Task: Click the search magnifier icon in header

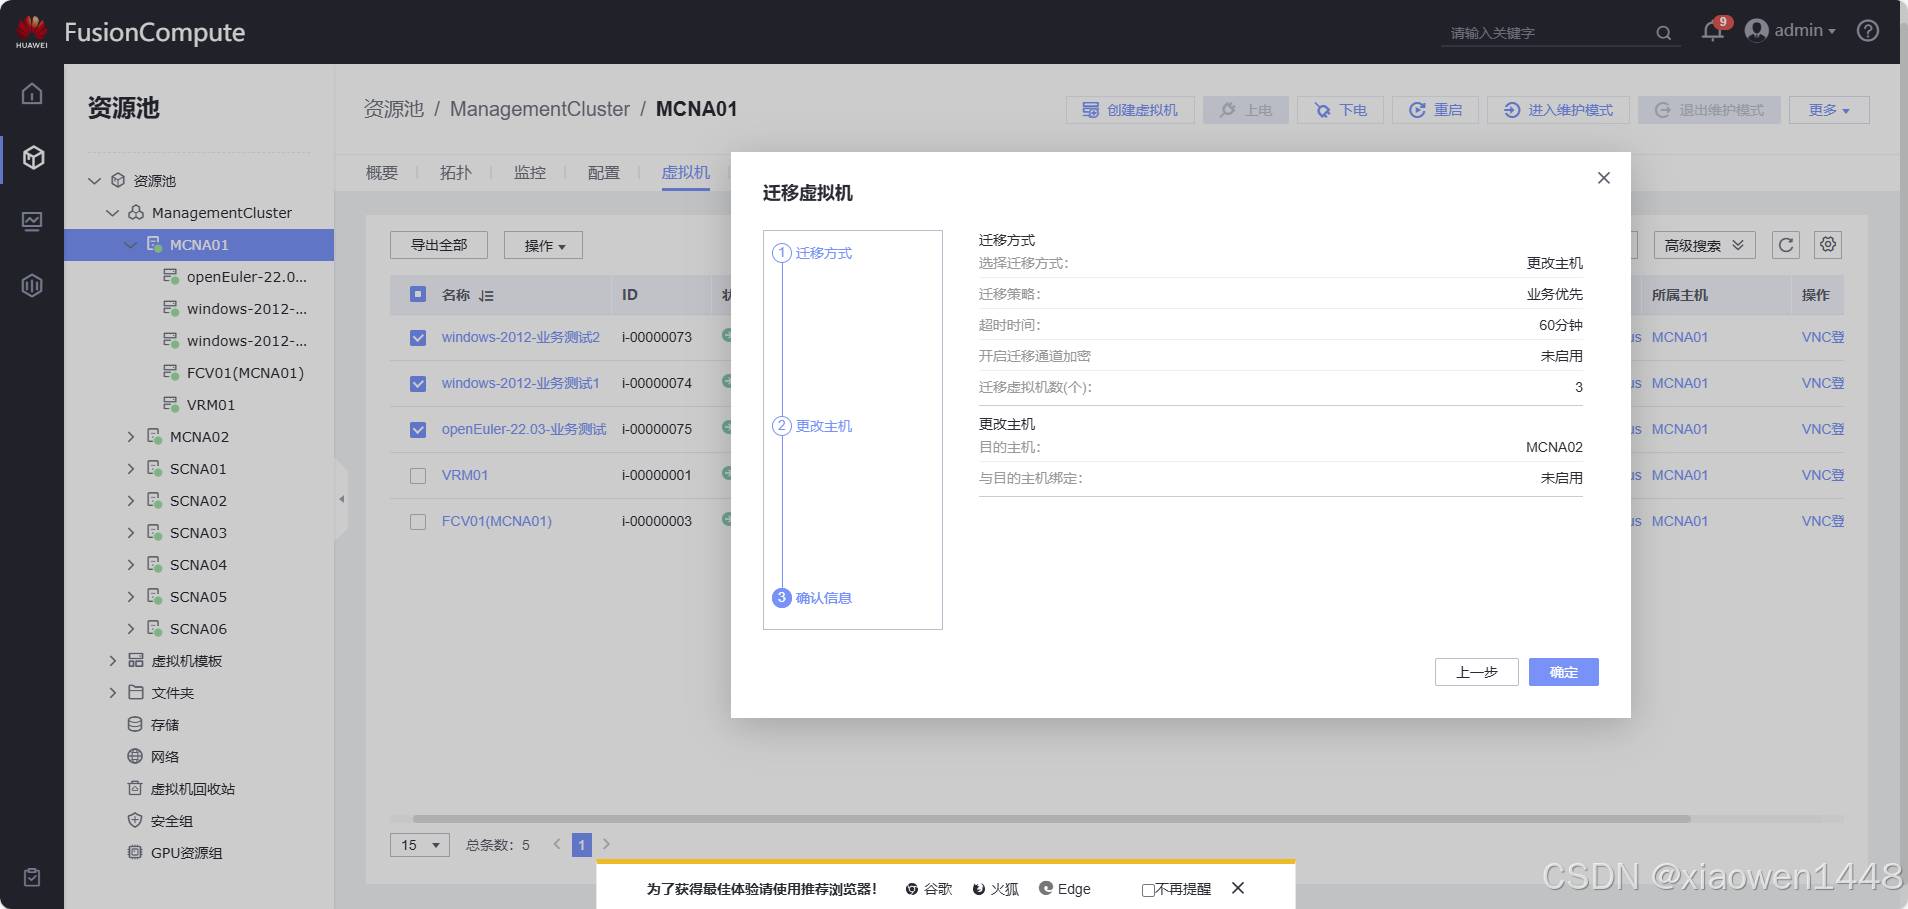Action: click(x=1663, y=33)
